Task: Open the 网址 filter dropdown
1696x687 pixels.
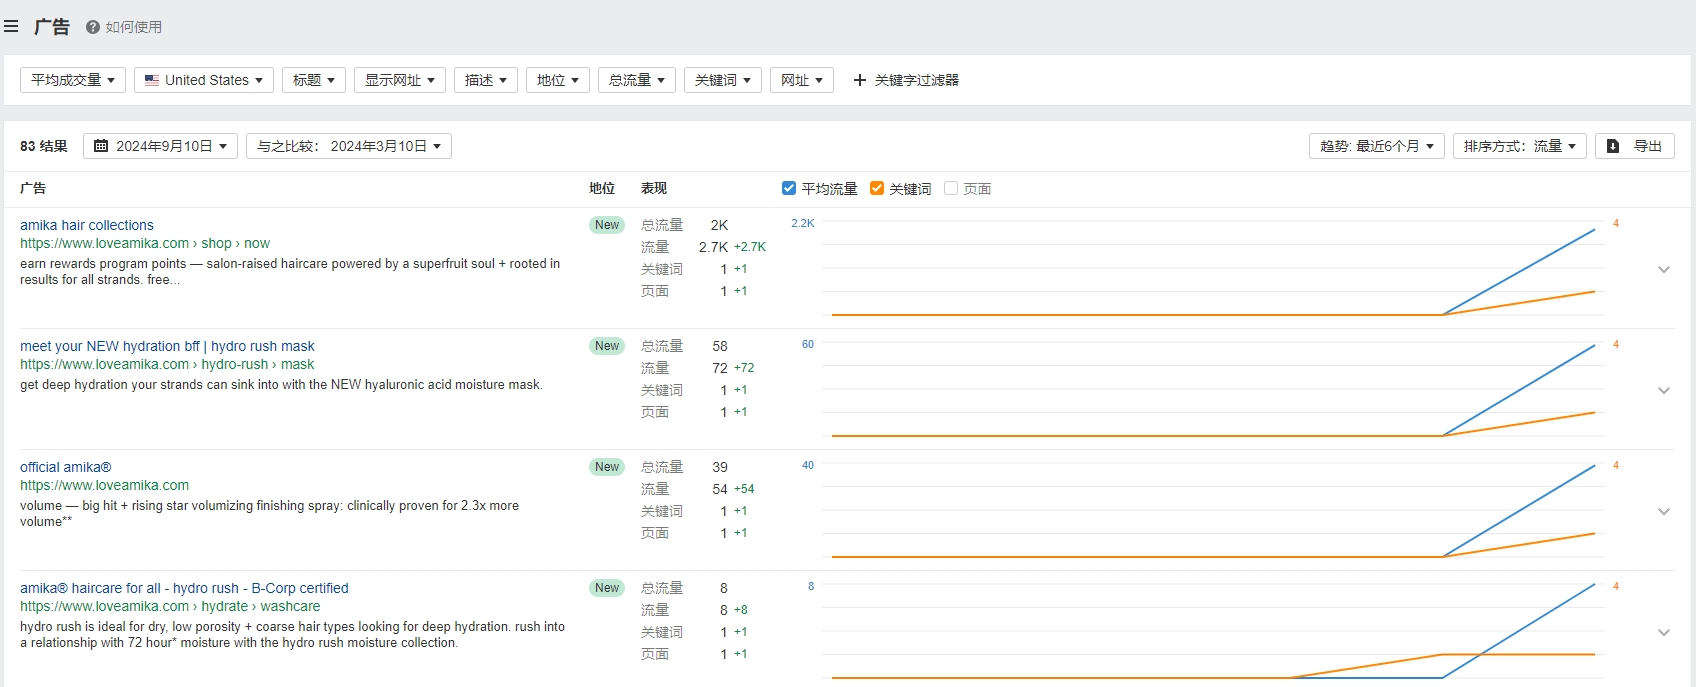Action: pos(802,80)
